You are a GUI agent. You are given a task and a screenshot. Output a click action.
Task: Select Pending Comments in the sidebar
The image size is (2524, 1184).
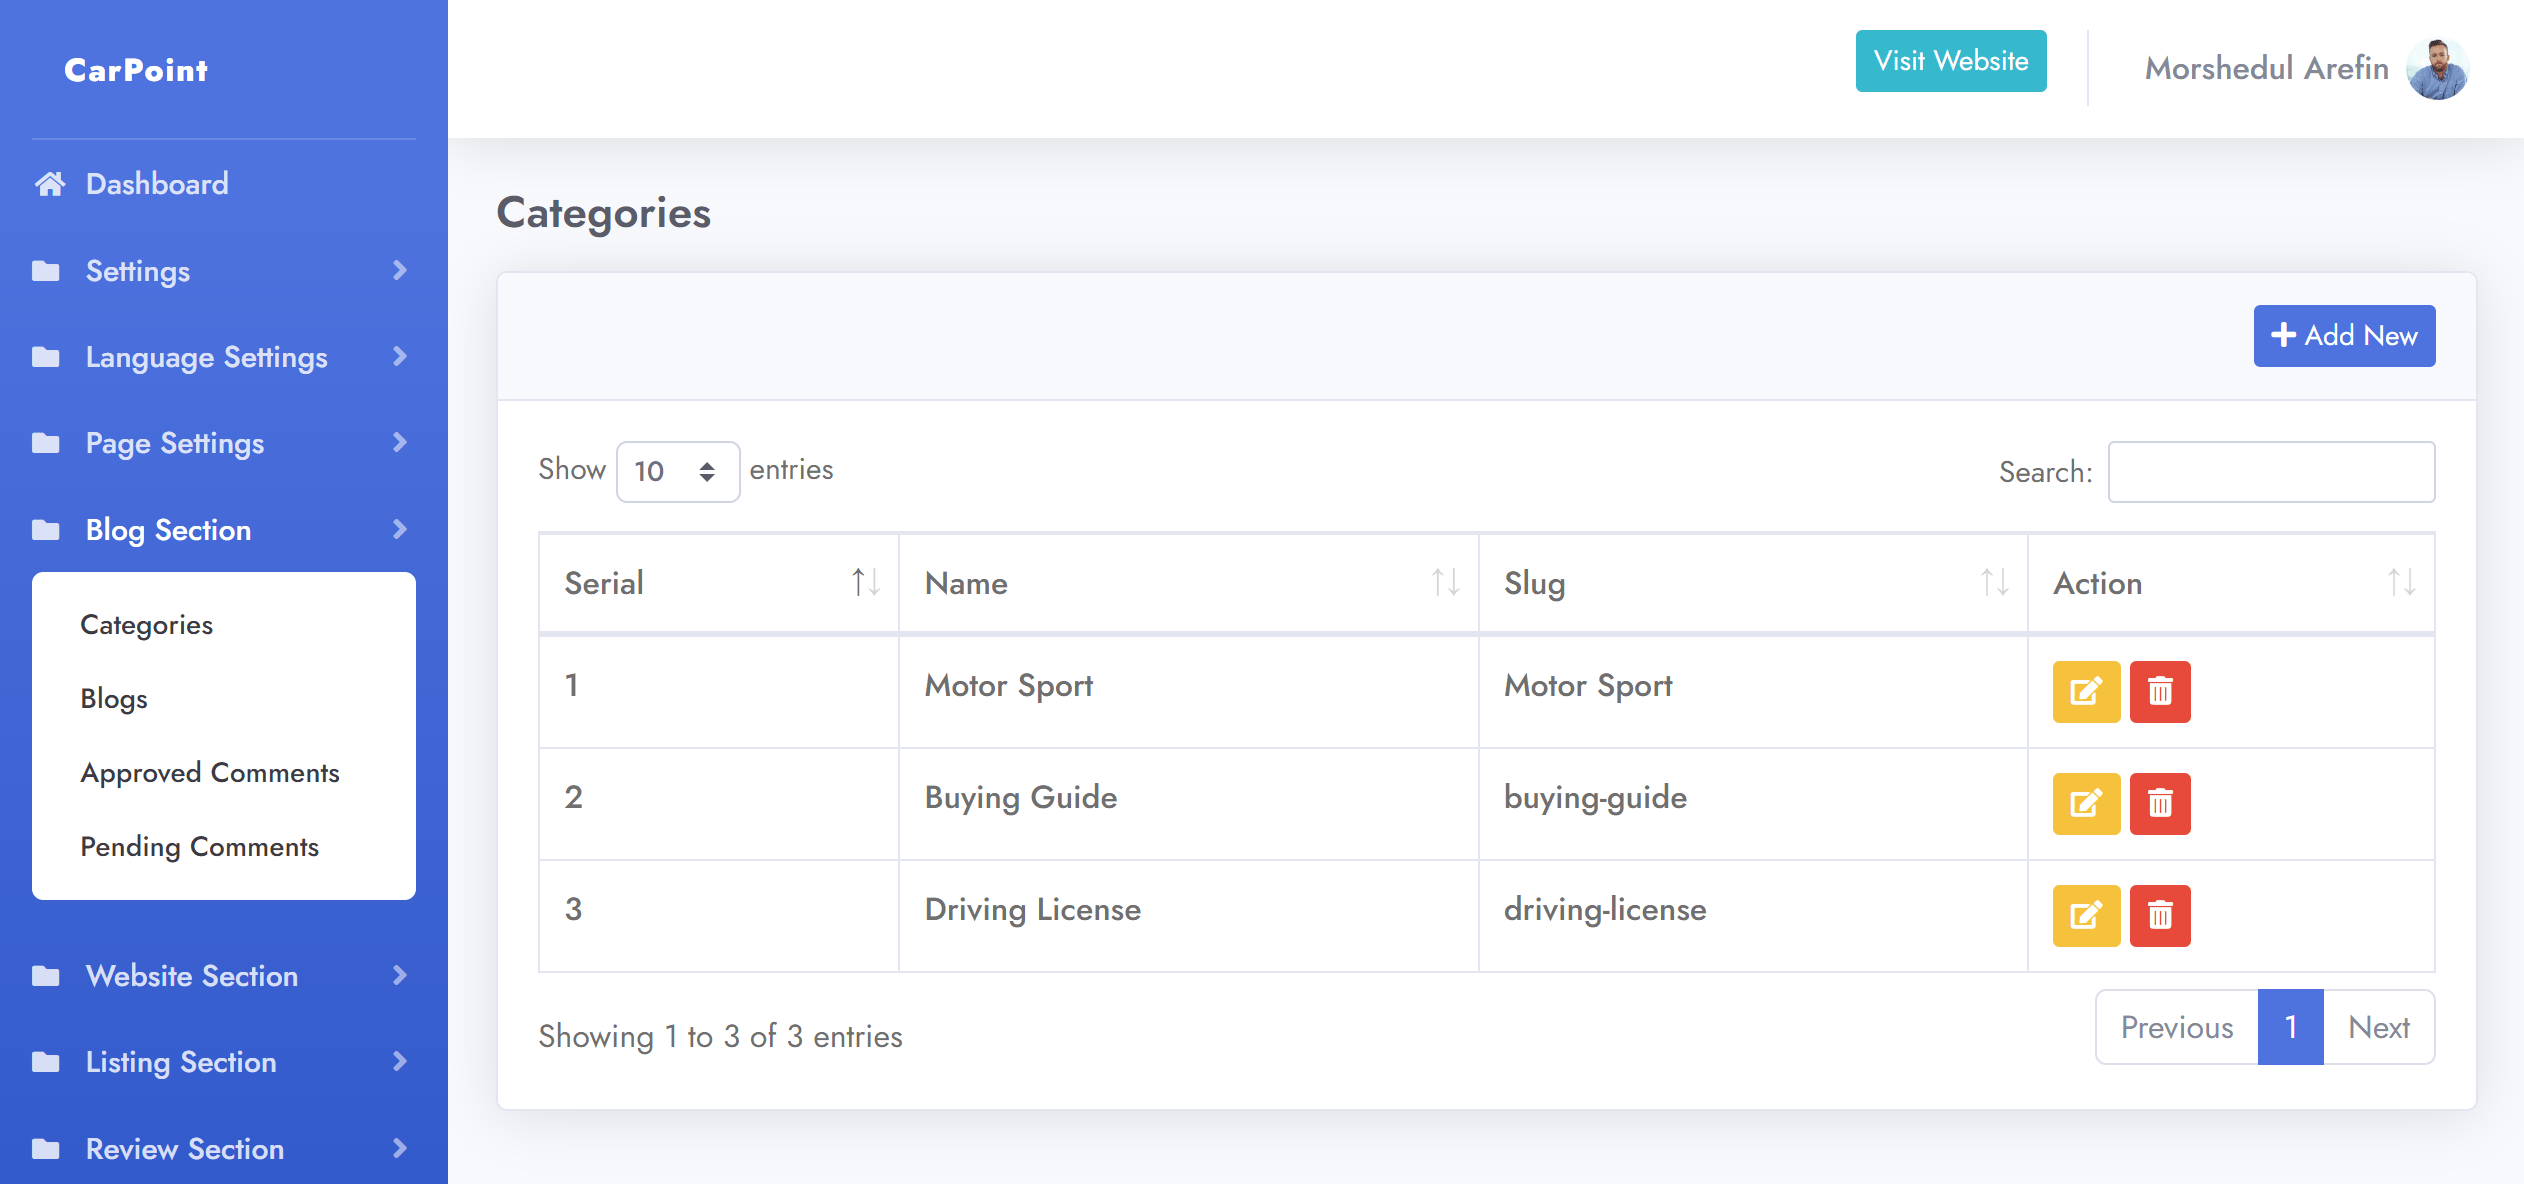tap(199, 846)
